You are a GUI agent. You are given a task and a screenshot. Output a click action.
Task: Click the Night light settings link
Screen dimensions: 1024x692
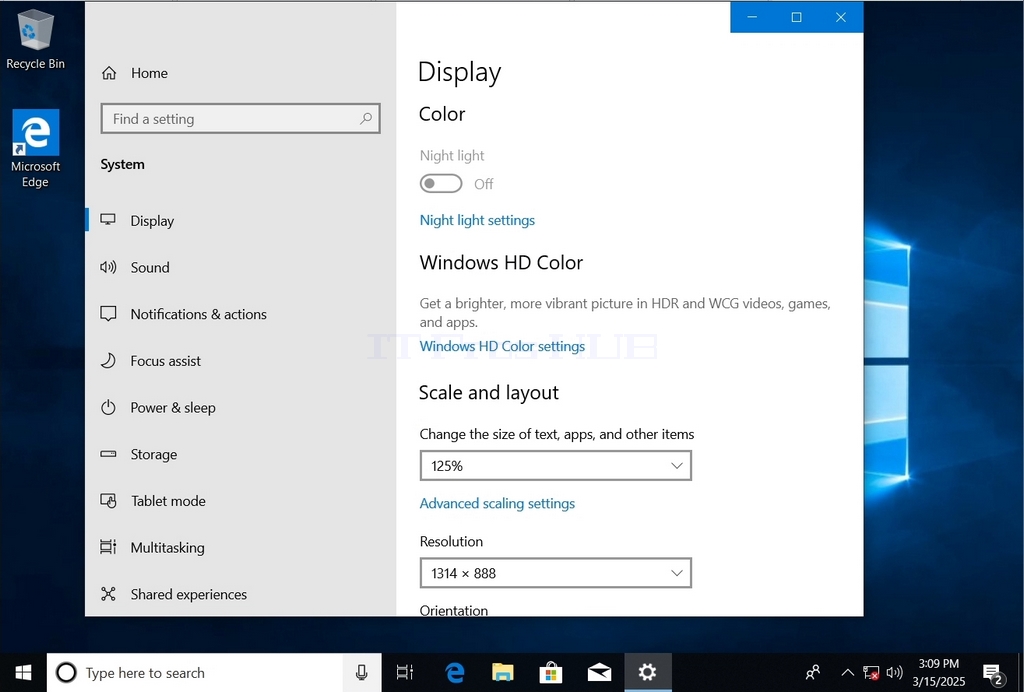pos(477,220)
